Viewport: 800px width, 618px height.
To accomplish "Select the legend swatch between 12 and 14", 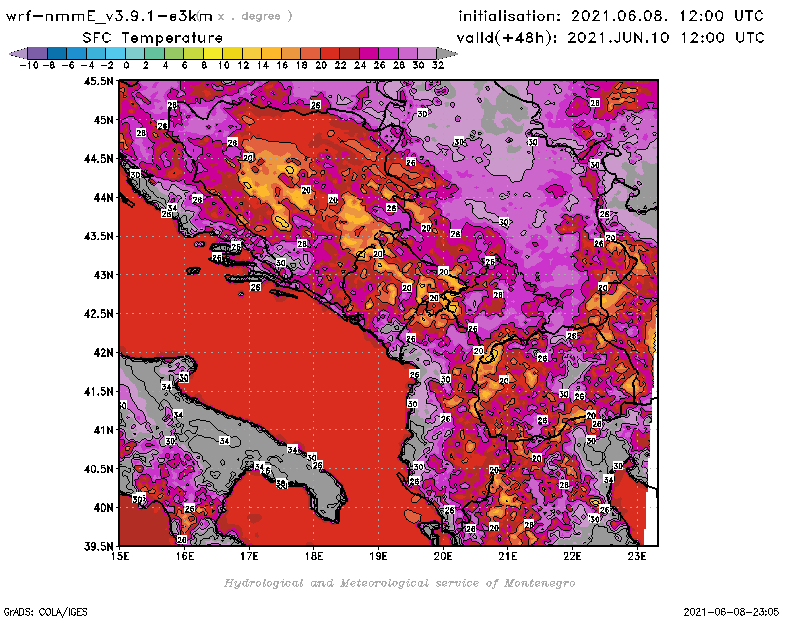I will pos(252,53).
